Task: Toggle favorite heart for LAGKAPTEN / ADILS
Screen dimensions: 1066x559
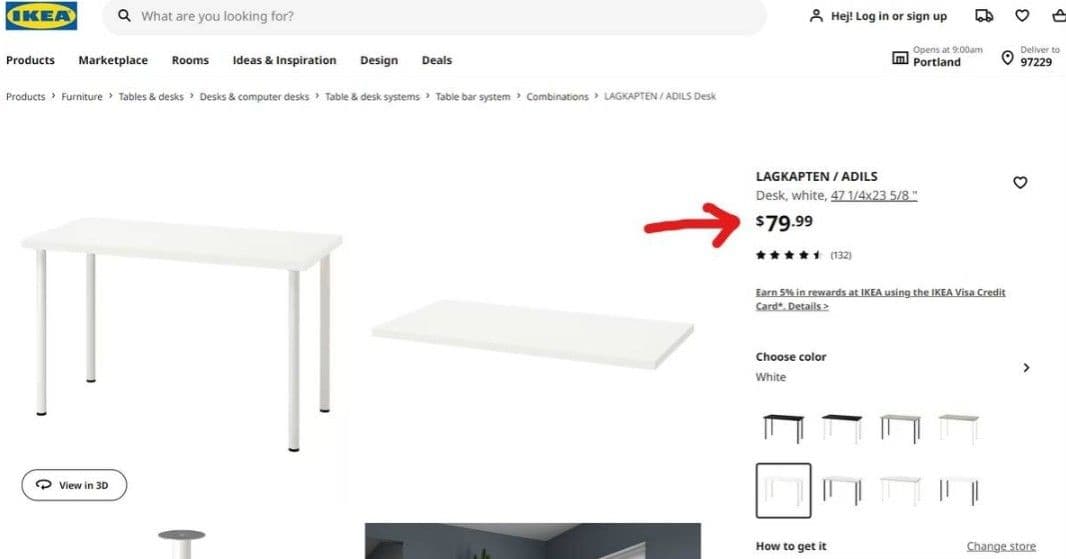Action: [1020, 182]
